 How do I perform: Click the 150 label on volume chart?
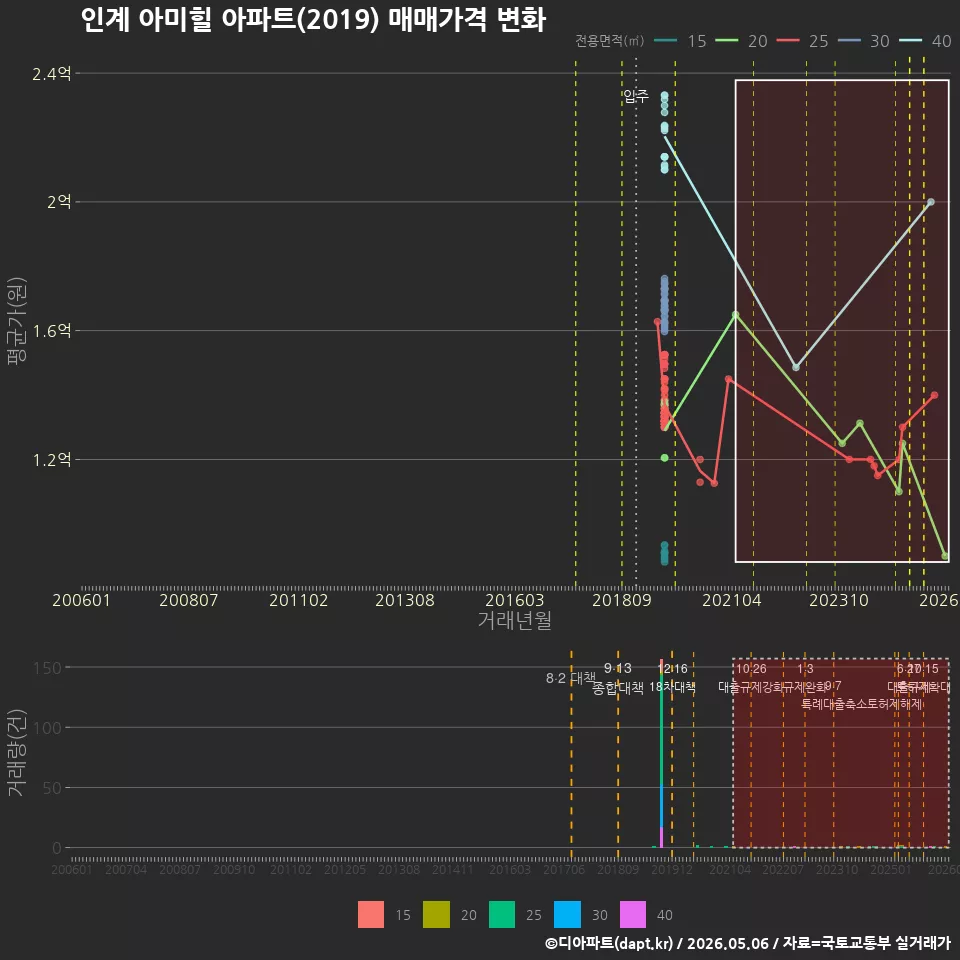pos(48,668)
